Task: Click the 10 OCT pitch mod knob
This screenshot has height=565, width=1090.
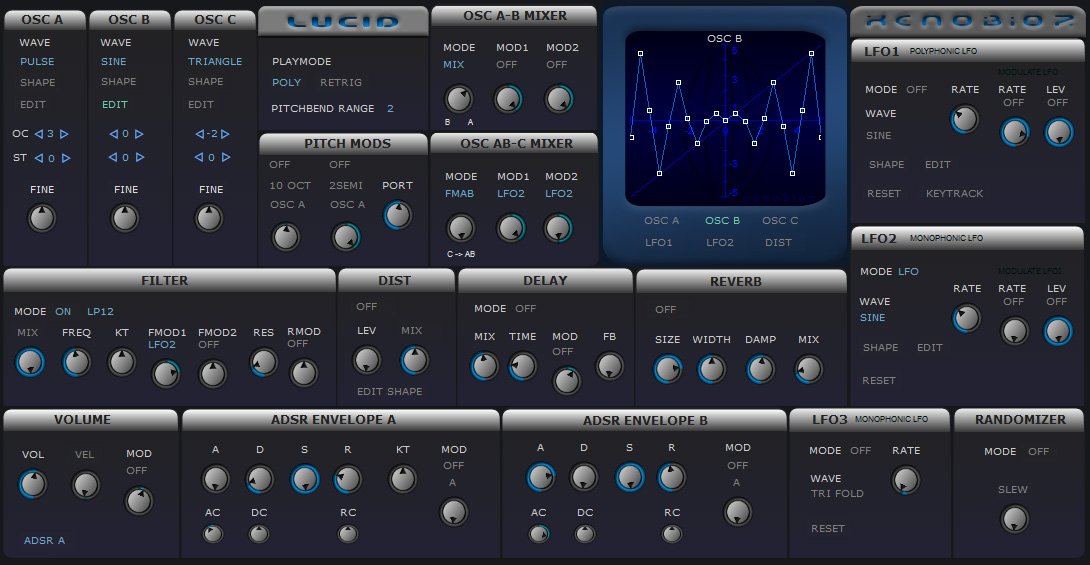Action: click(x=285, y=237)
